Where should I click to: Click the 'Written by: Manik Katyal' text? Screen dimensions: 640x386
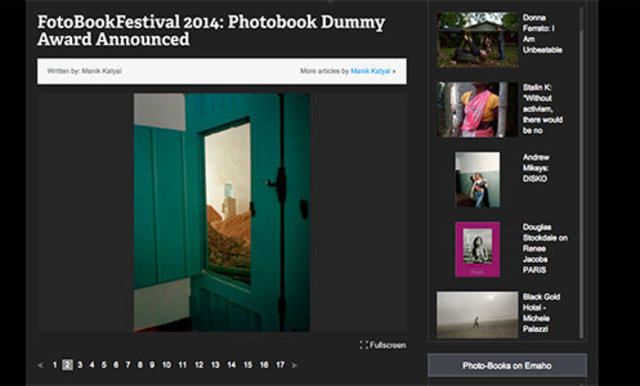click(x=84, y=71)
